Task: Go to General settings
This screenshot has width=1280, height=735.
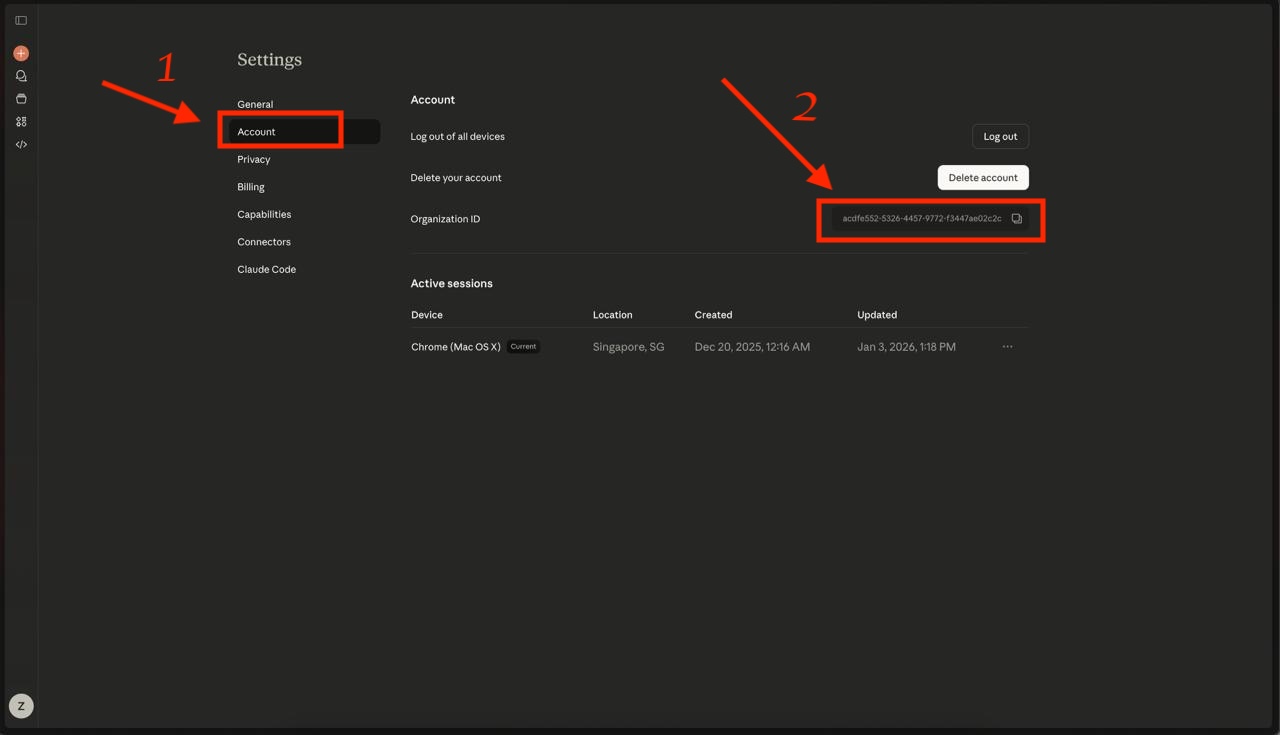Action: [255, 104]
